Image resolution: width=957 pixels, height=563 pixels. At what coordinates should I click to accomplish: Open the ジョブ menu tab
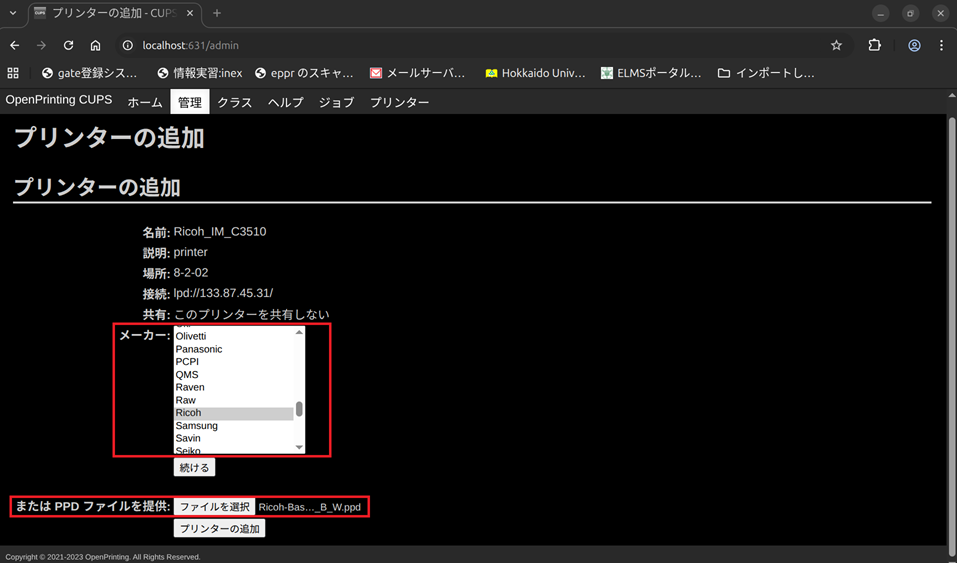pyautogui.click(x=336, y=102)
